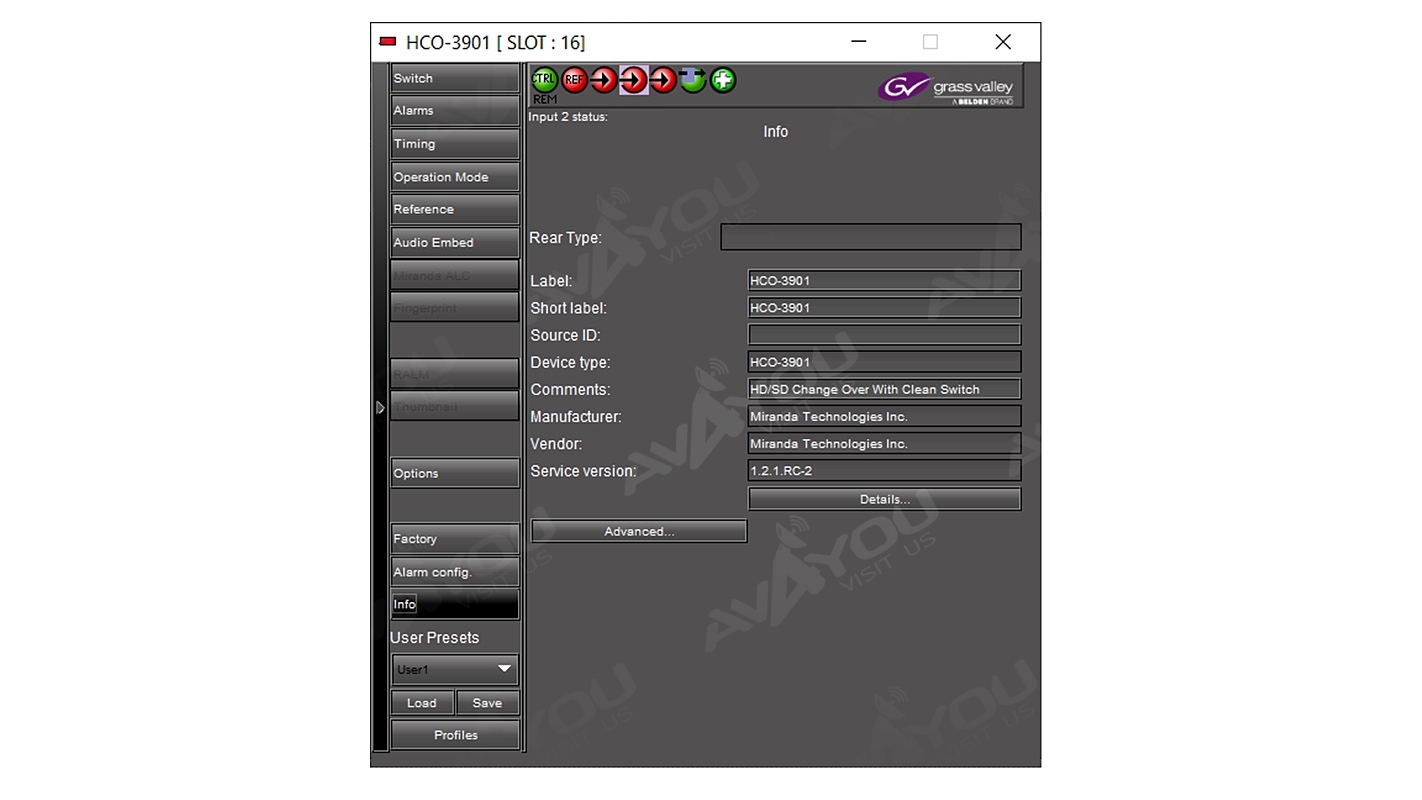The width and height of the screenshot is (1422, 800).
Task: Collapse the side panel with the left-edge arrow
Action: point(380,408)
